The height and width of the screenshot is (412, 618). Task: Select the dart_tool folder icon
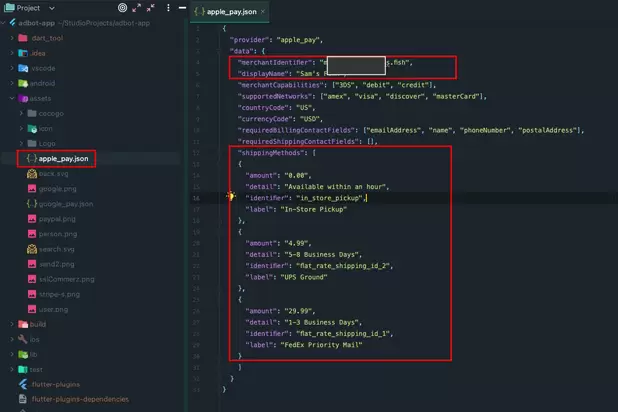point(23,38)
